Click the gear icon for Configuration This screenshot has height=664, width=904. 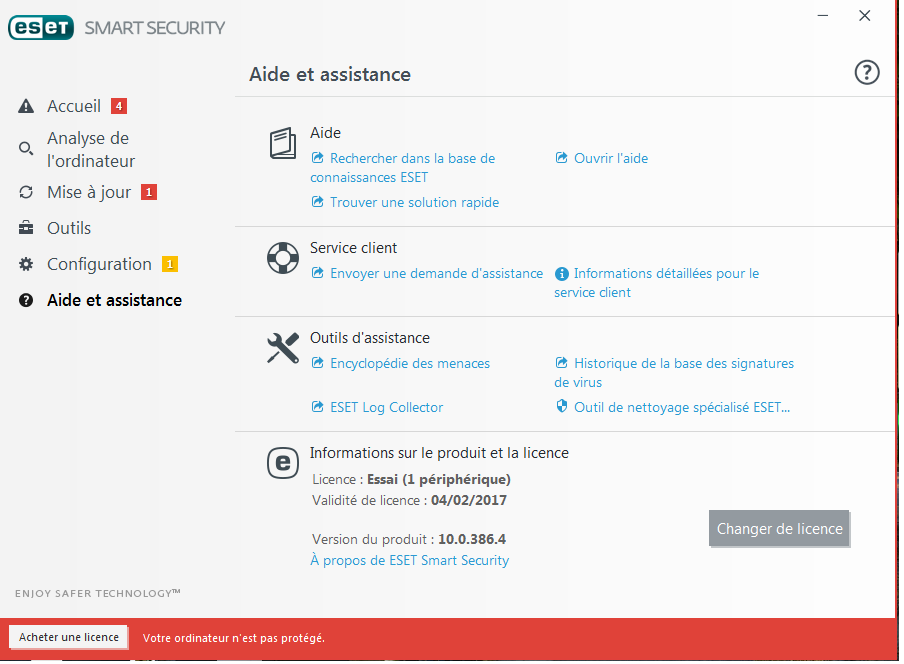coord(26,264)
